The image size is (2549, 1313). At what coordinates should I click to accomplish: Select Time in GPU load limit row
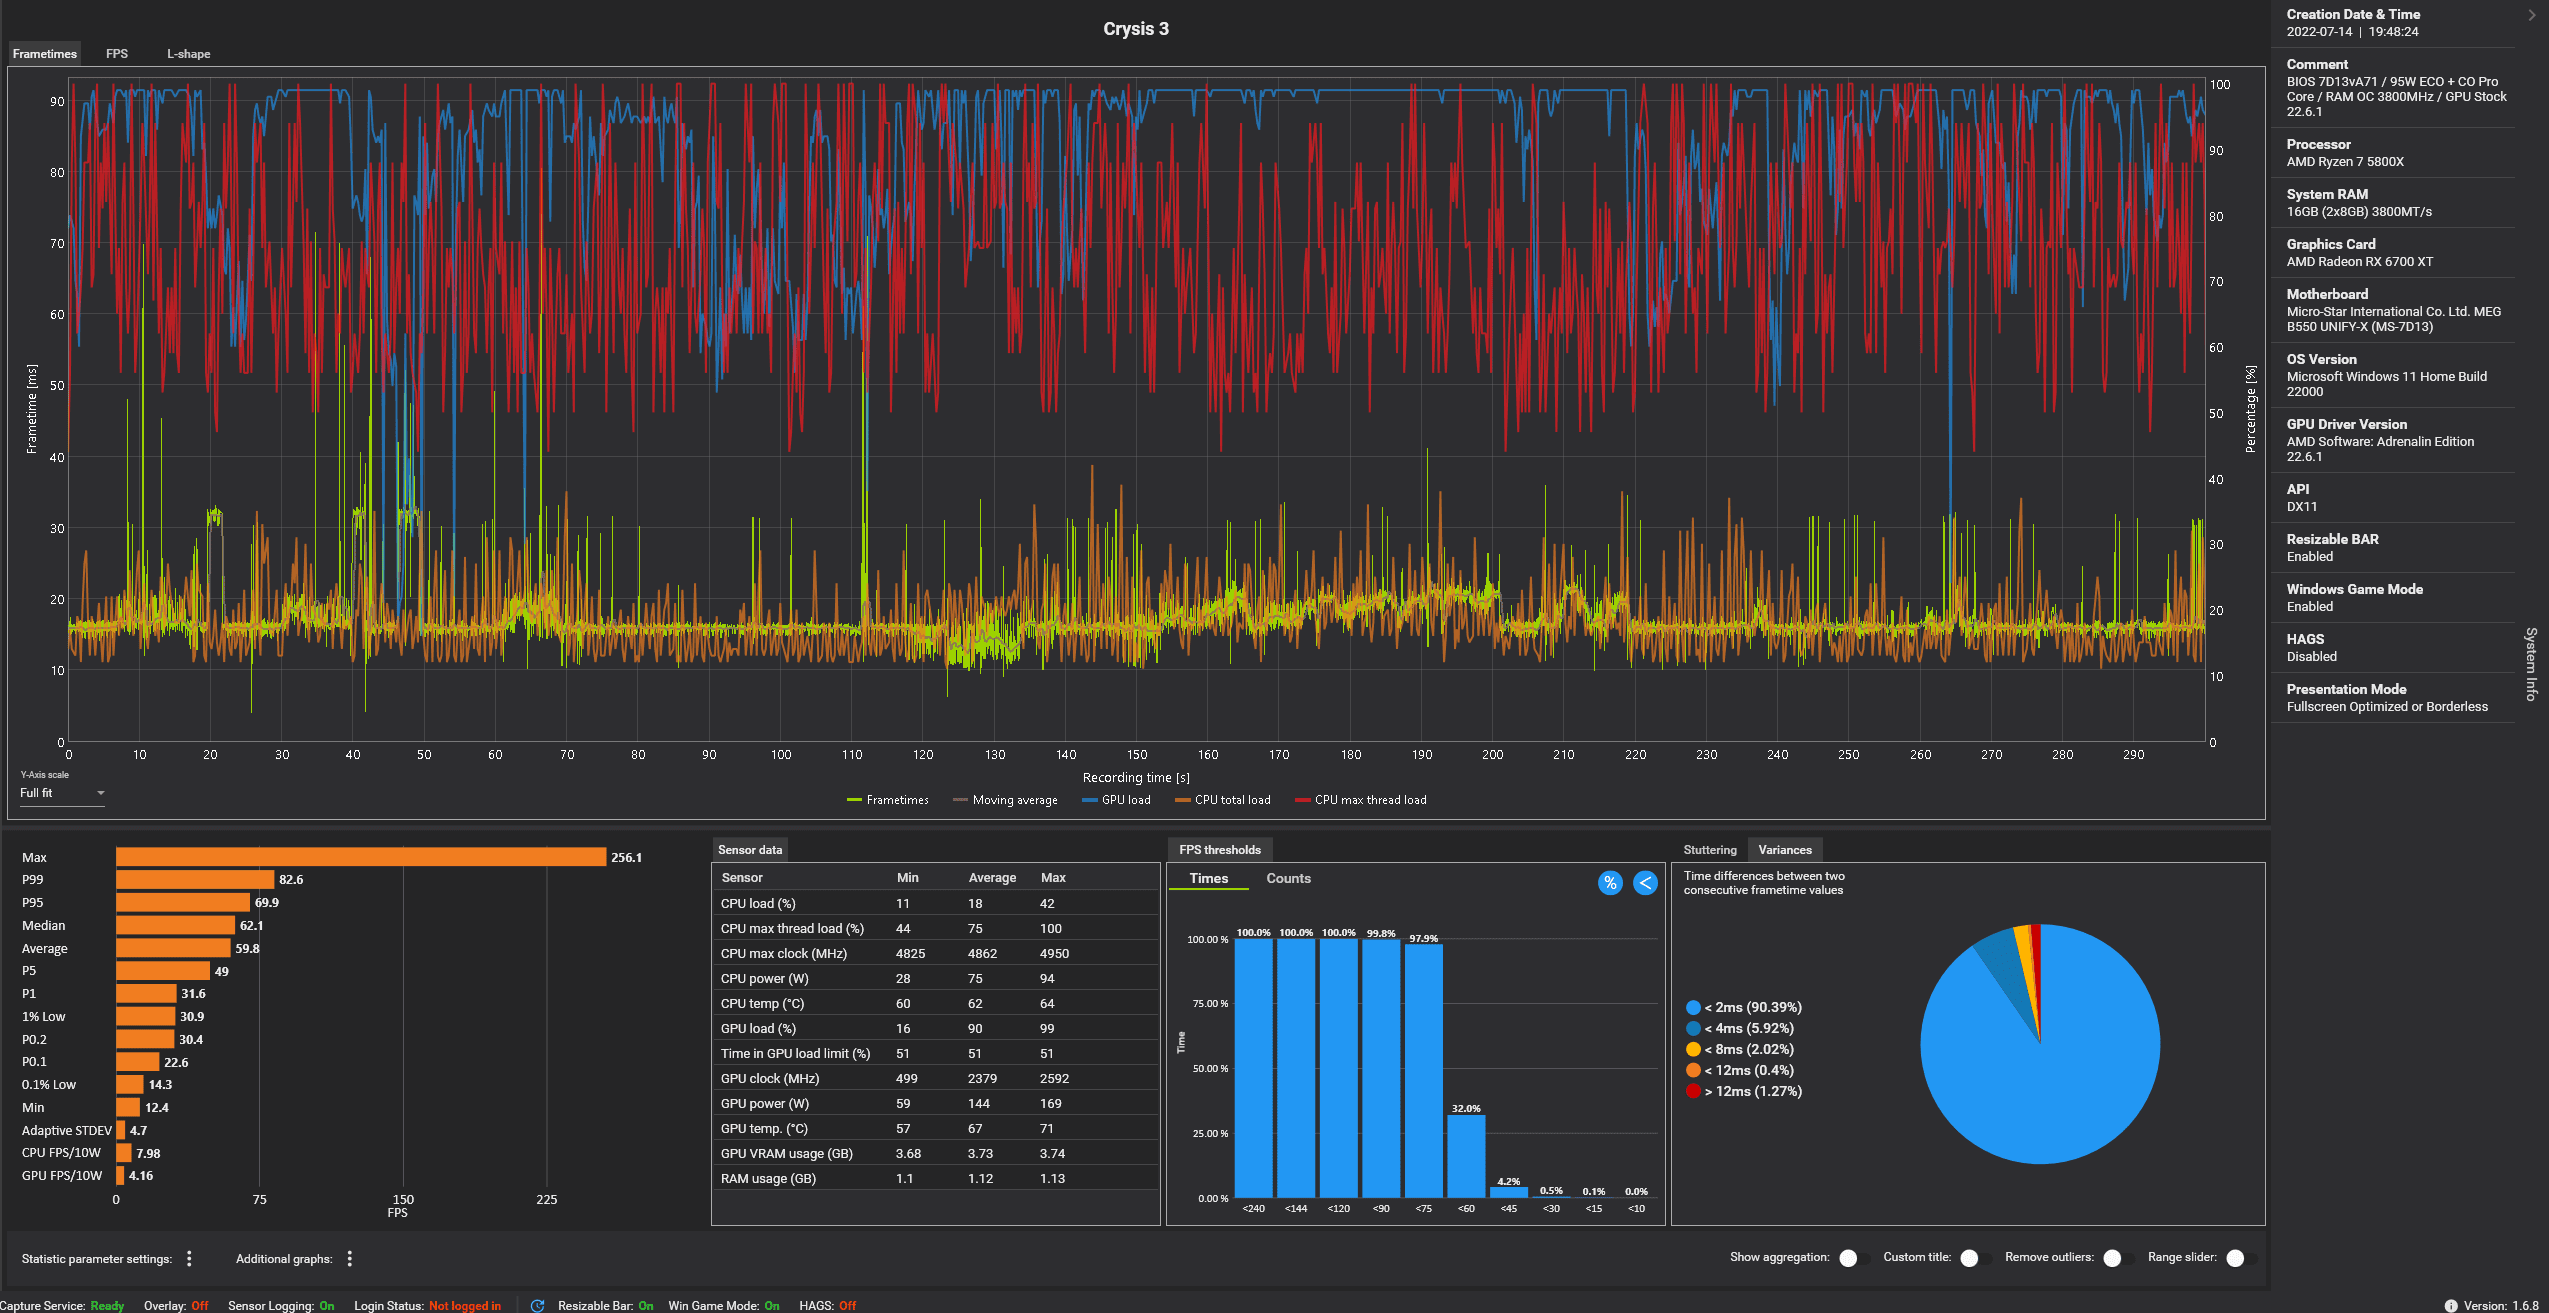tap(936, 1053)
